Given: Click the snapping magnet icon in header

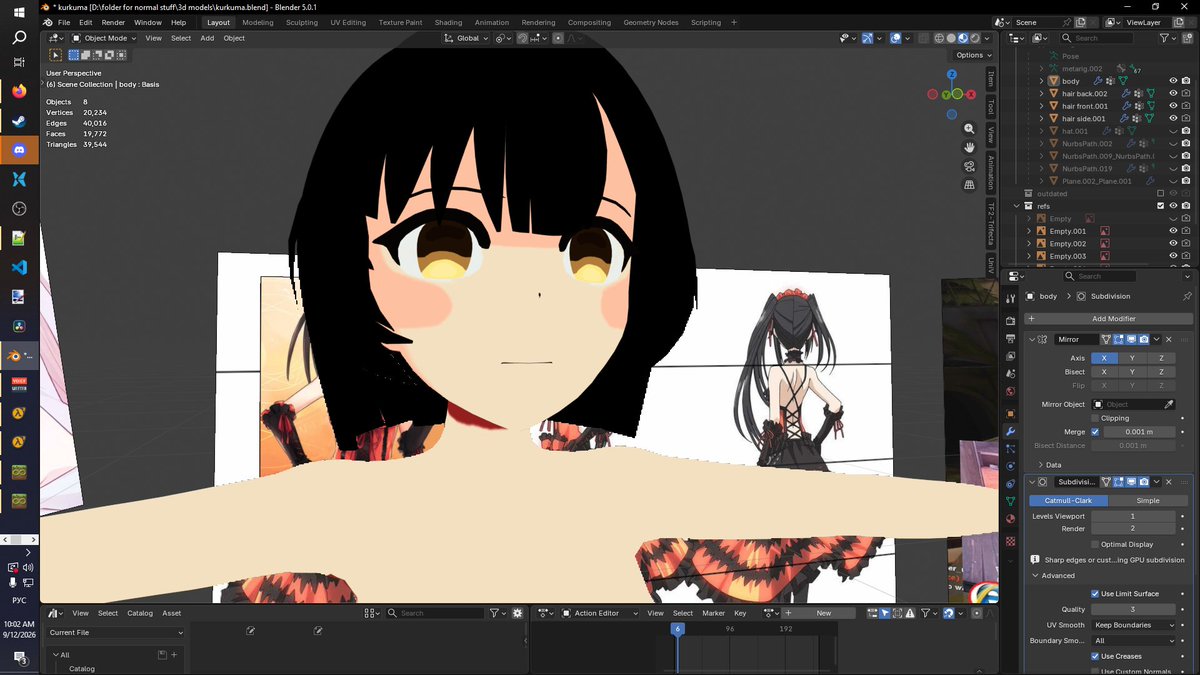Looking at the screenshot, I should tap(523, 38).
